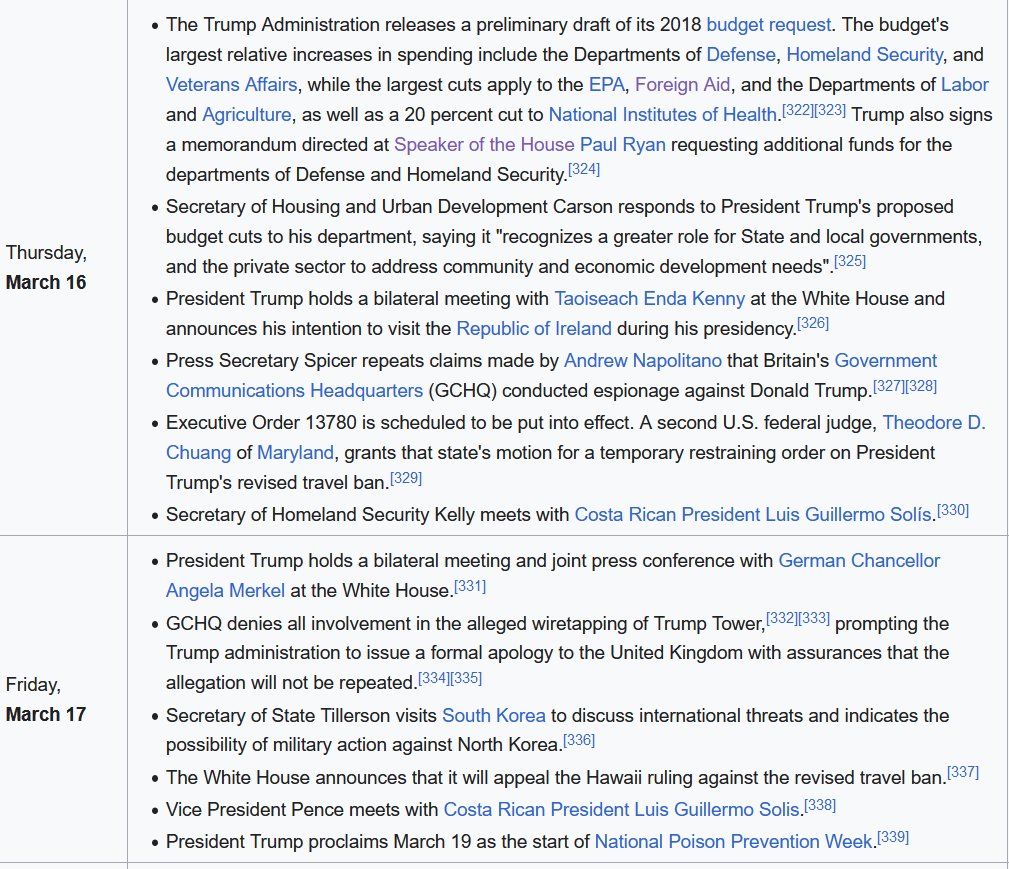Click the EPA link

pyautogui.click(x=606, y=85)
